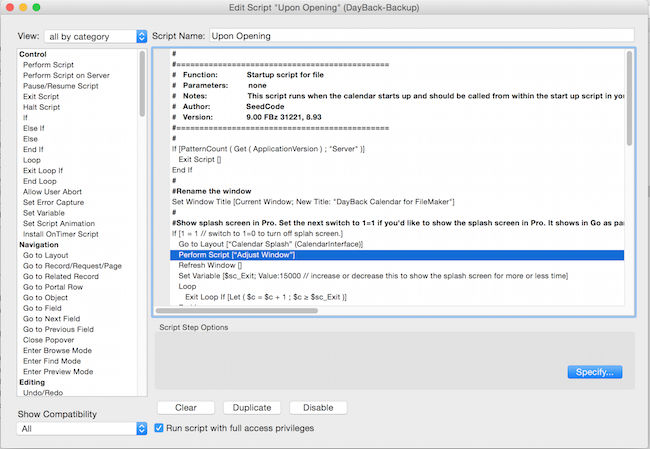This screenshot has width=650, height=449.
Task: Select 'Perform Script' in the steps list
Action: coord(48,65)
